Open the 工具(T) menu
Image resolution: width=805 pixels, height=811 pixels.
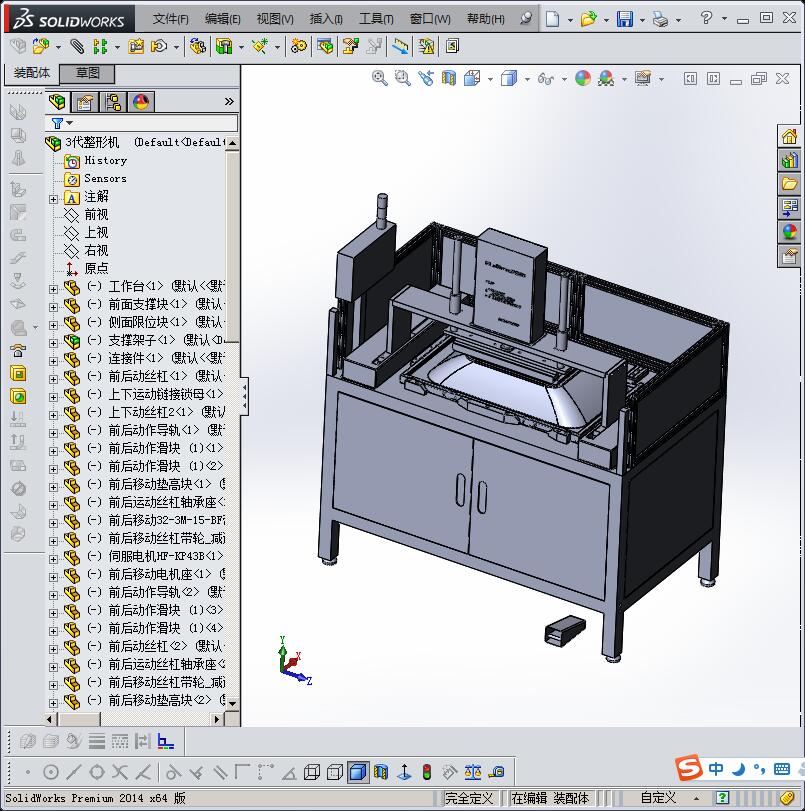coord(377,20)
